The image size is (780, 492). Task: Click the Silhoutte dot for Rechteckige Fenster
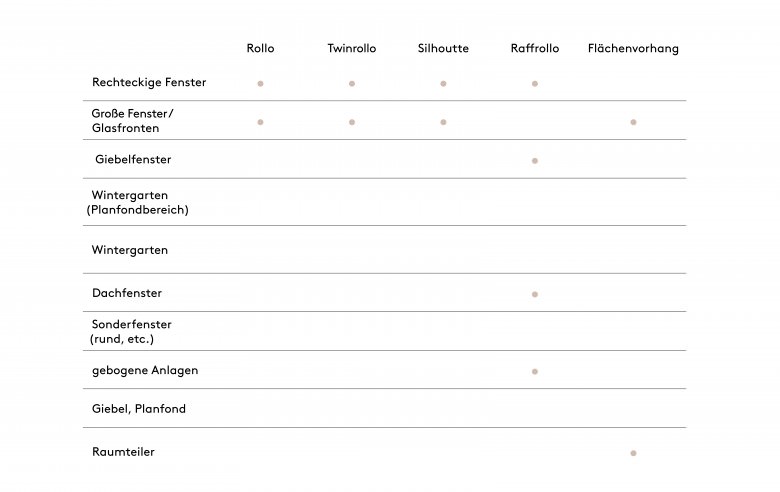[443, 84]
